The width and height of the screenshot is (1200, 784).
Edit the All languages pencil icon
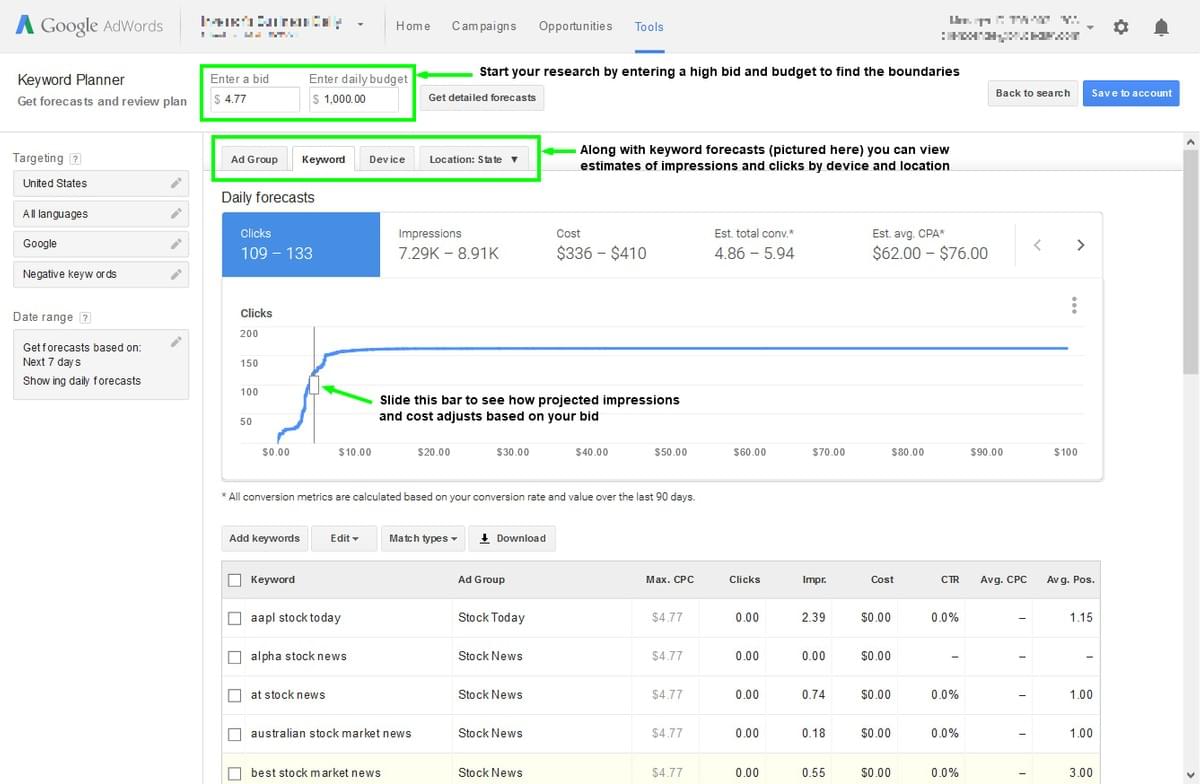point(176,213)
